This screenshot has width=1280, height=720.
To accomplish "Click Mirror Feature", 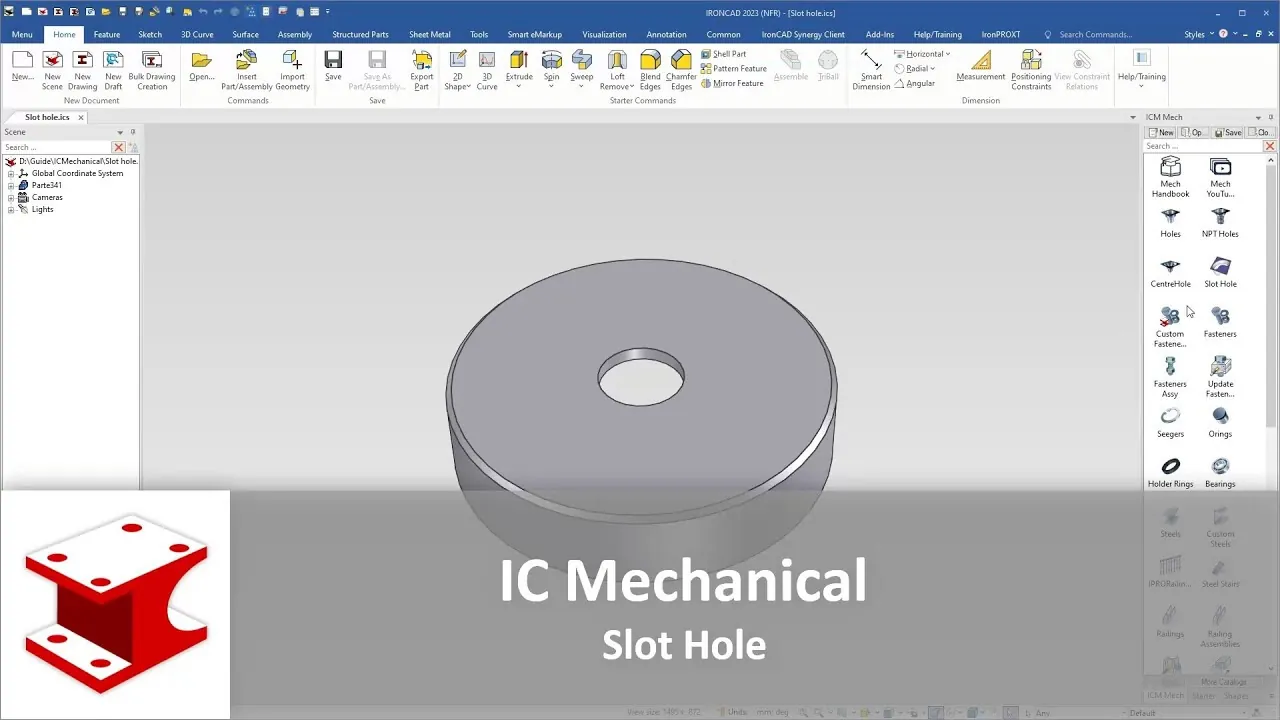I will [732, 83].
